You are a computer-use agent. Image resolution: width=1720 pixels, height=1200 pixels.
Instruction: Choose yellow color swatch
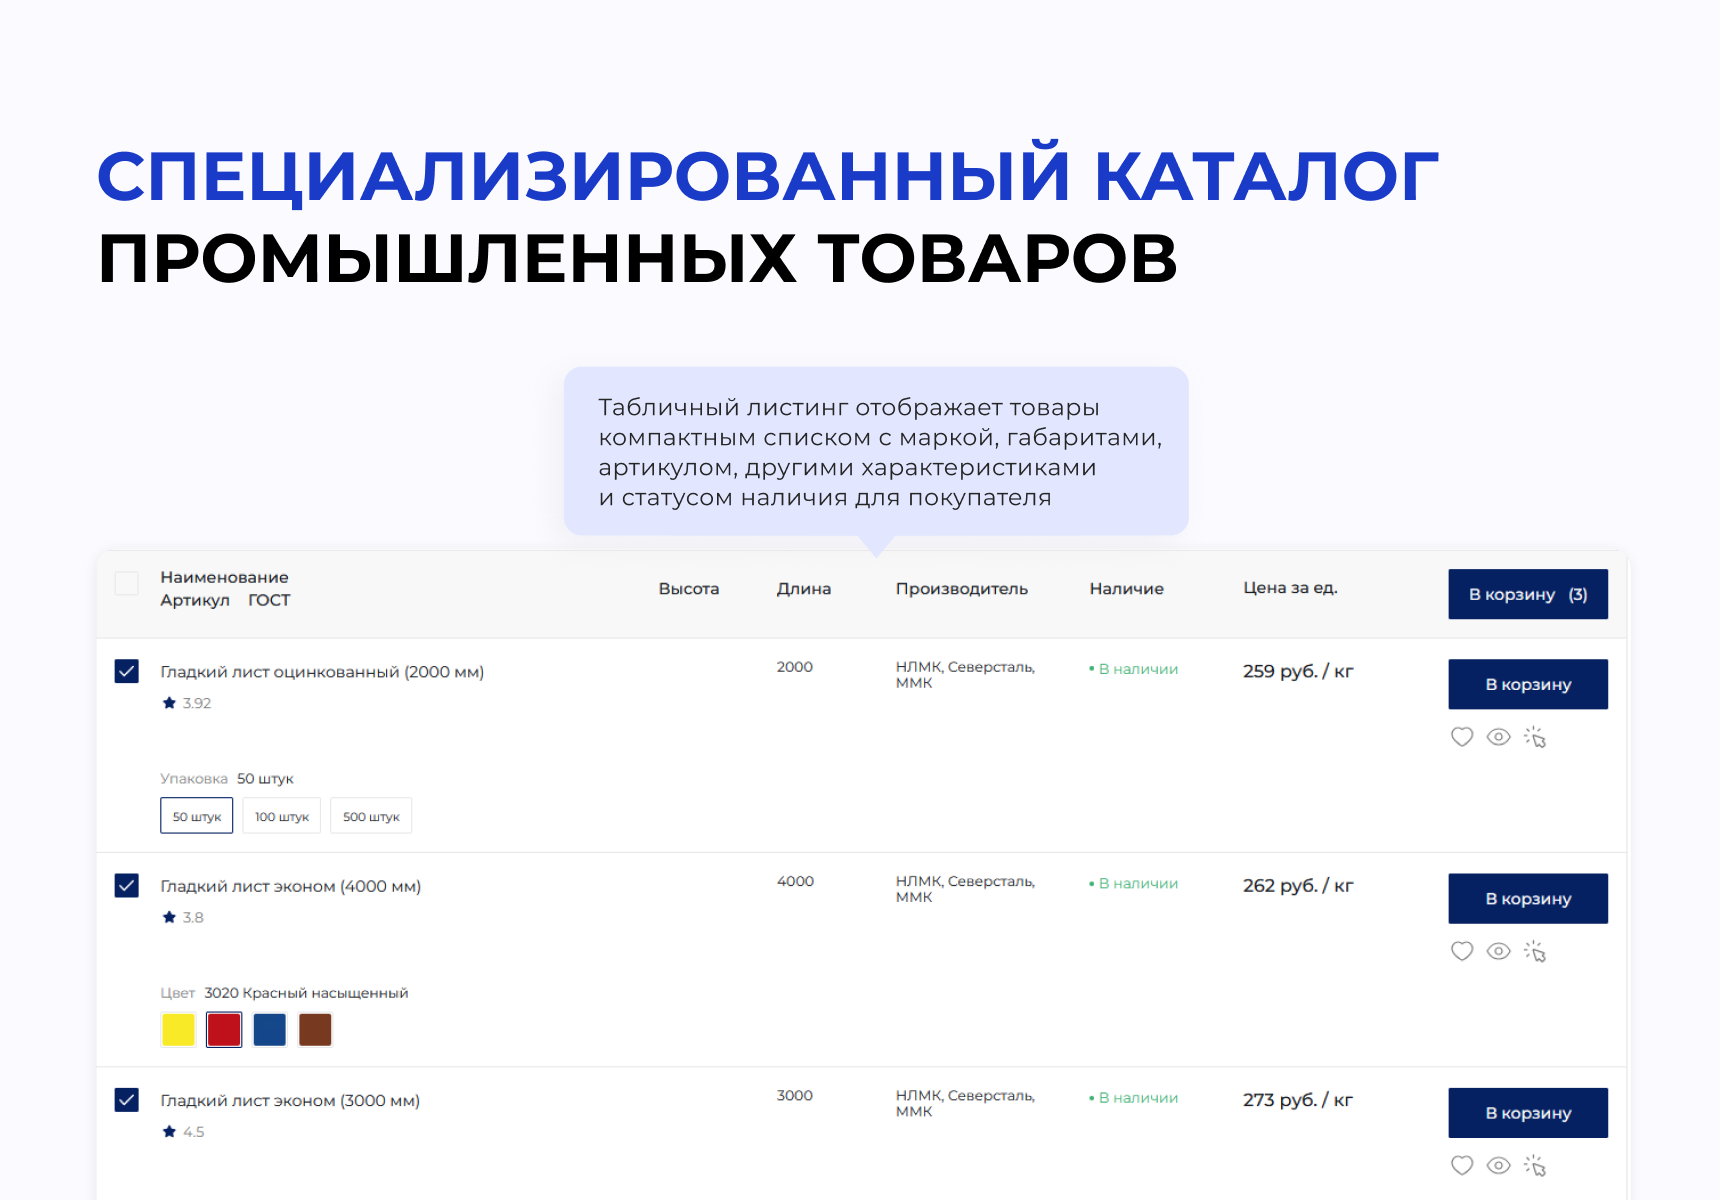178,1029
